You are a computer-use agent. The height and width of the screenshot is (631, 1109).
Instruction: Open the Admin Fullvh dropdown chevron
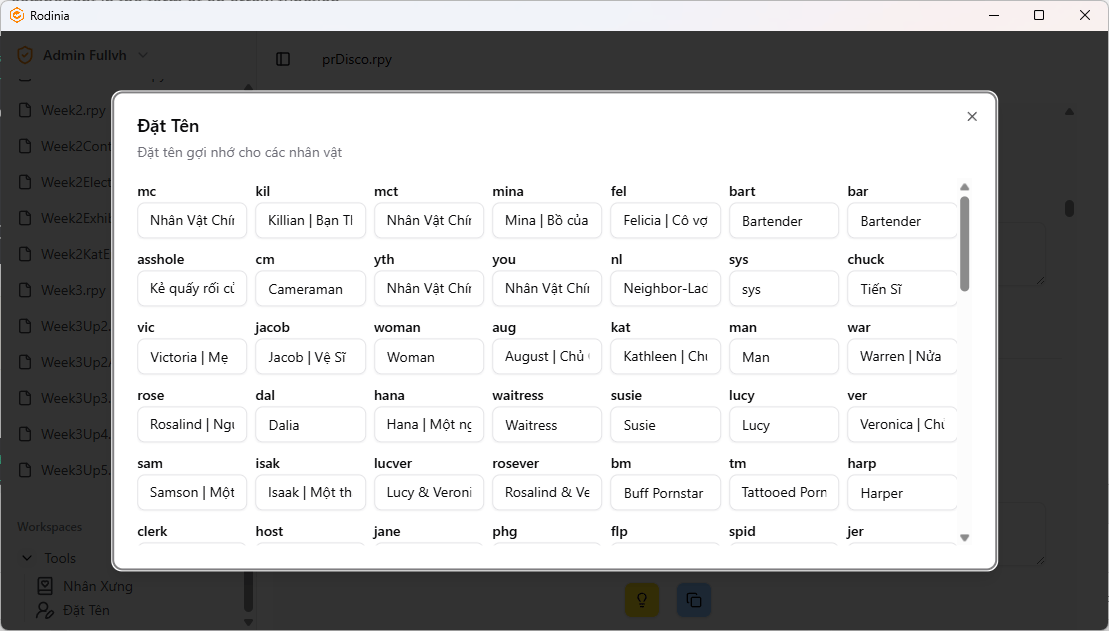[142, 55]
